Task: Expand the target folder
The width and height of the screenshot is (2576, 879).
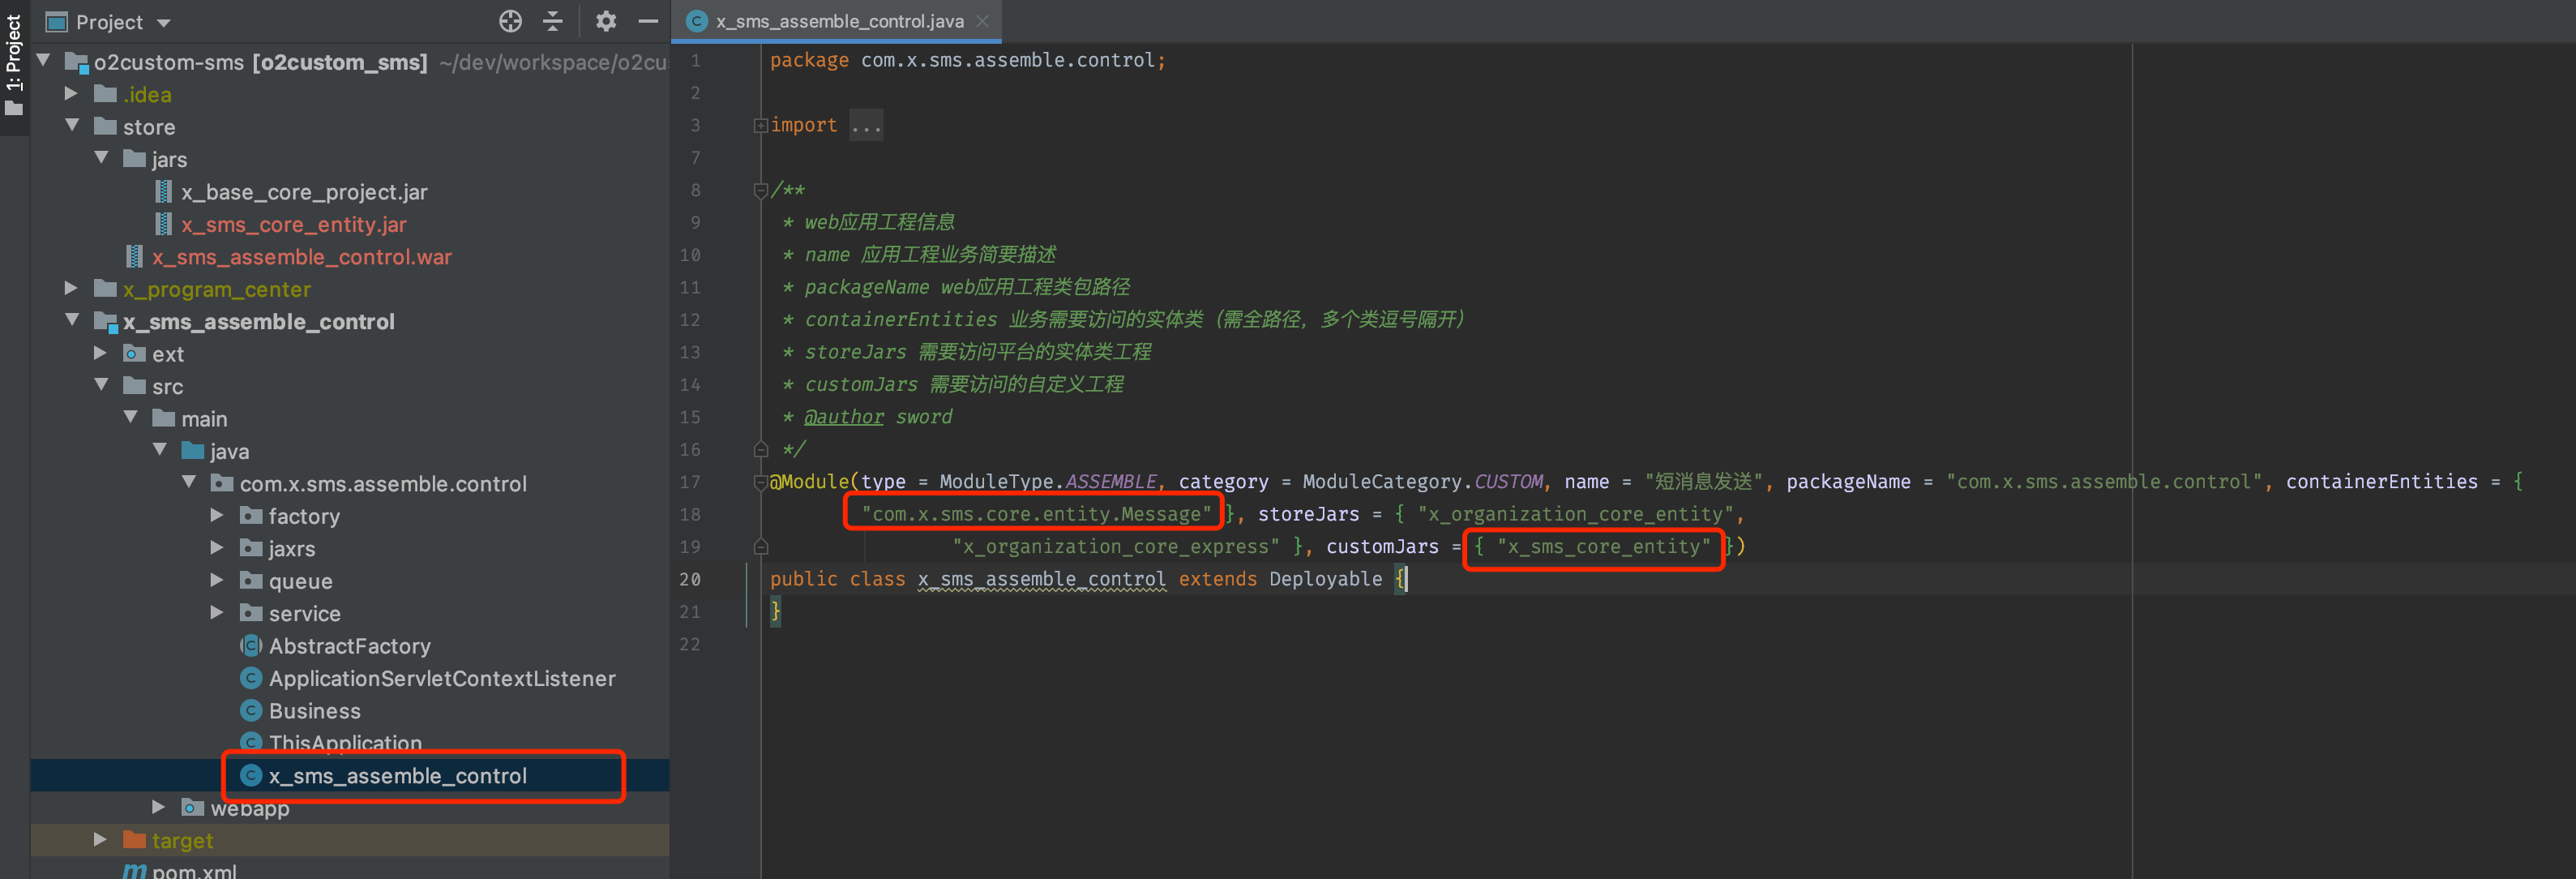Action: (100, 840)
